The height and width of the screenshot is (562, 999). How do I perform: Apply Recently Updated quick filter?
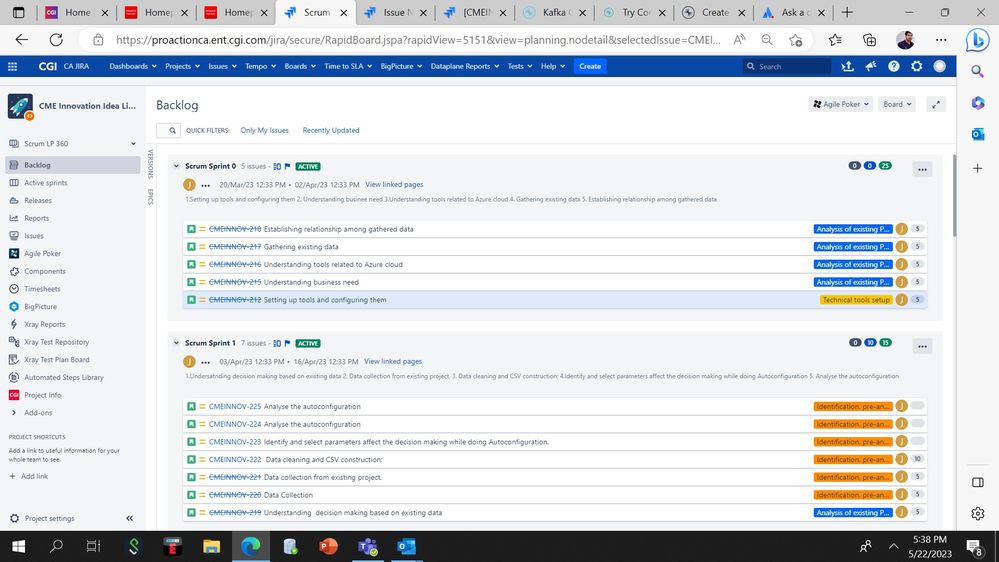click(331, 130)
